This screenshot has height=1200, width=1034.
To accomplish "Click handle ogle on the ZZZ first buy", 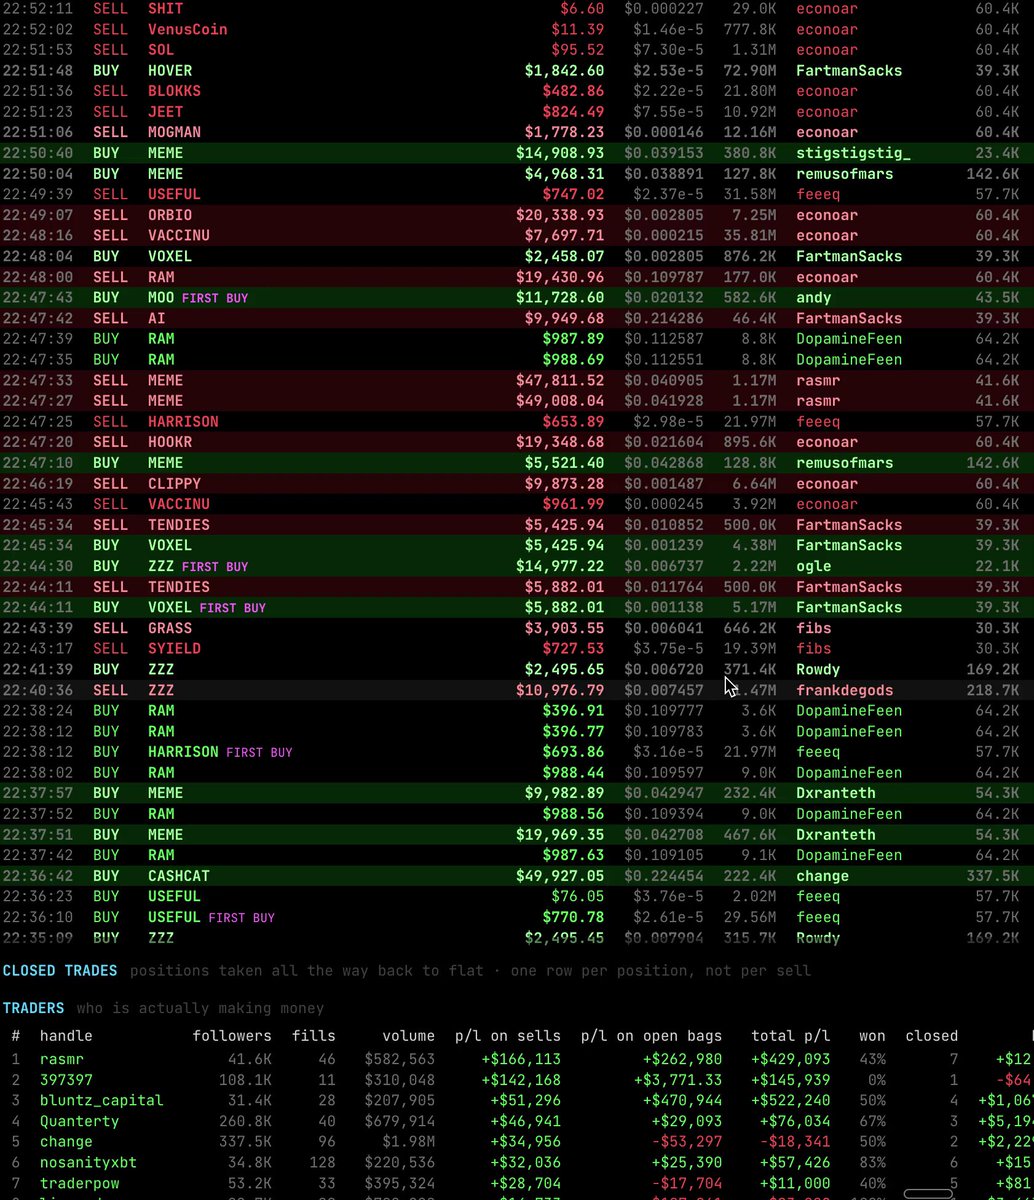I will point(814,566).
